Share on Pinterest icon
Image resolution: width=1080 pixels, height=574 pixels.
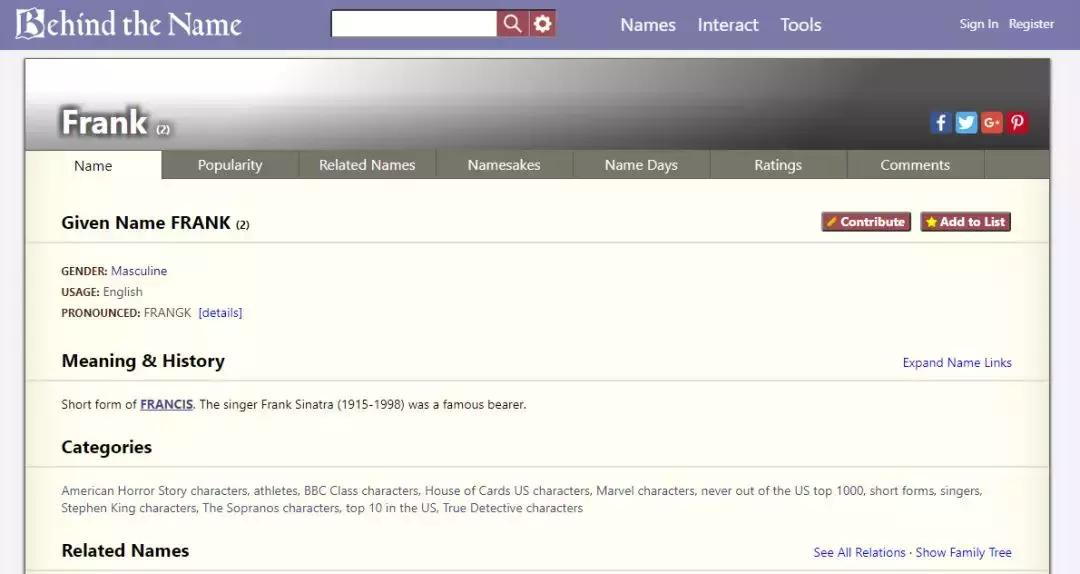pyautogui.click(x=1017, y=123)
